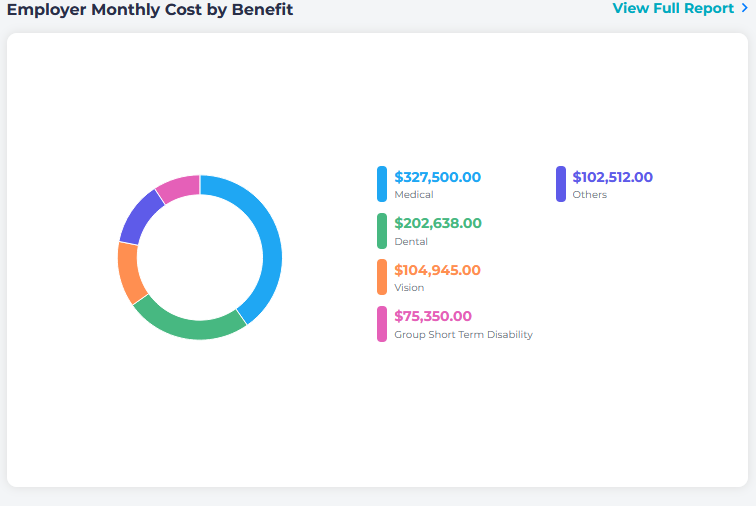Image resolution: width=756 pixels, height=506 pixels.
Task: Select the green Dental donut segment
Action: [x=190, y=322]
